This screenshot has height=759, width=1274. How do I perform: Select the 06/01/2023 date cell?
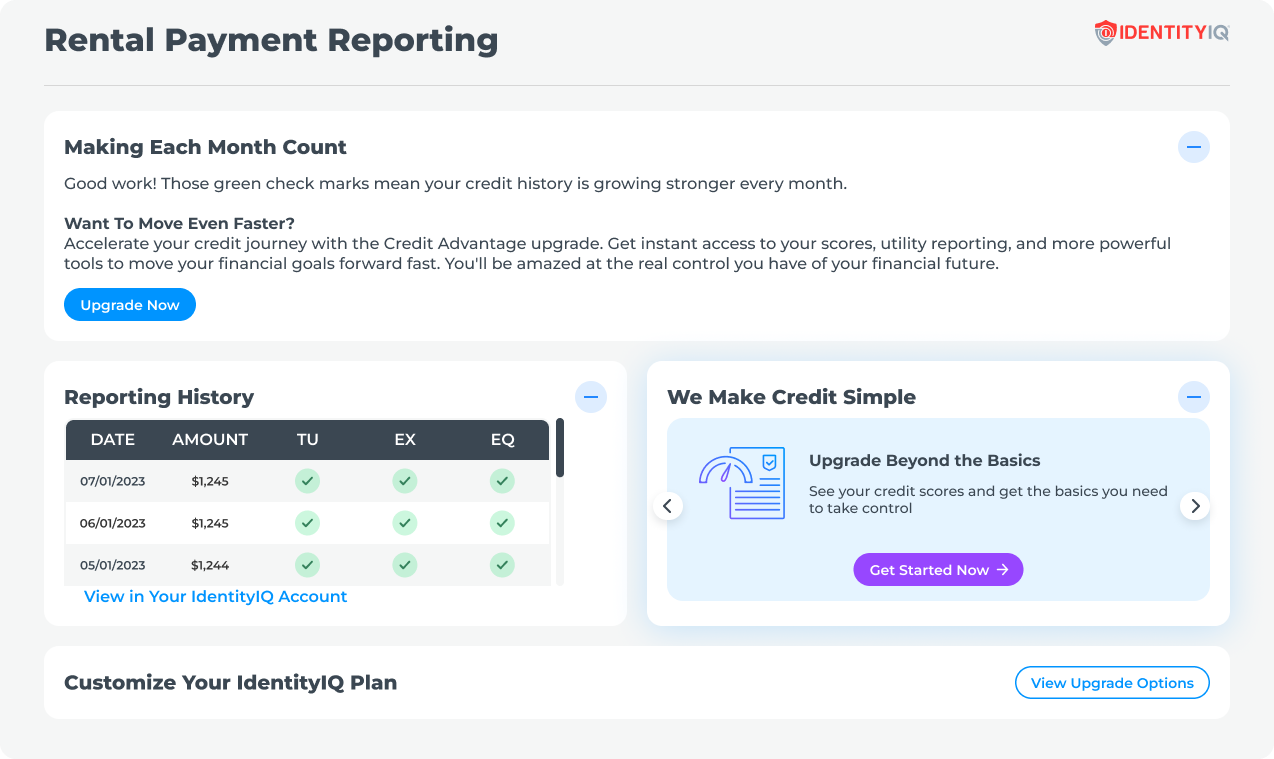(112, 523)
